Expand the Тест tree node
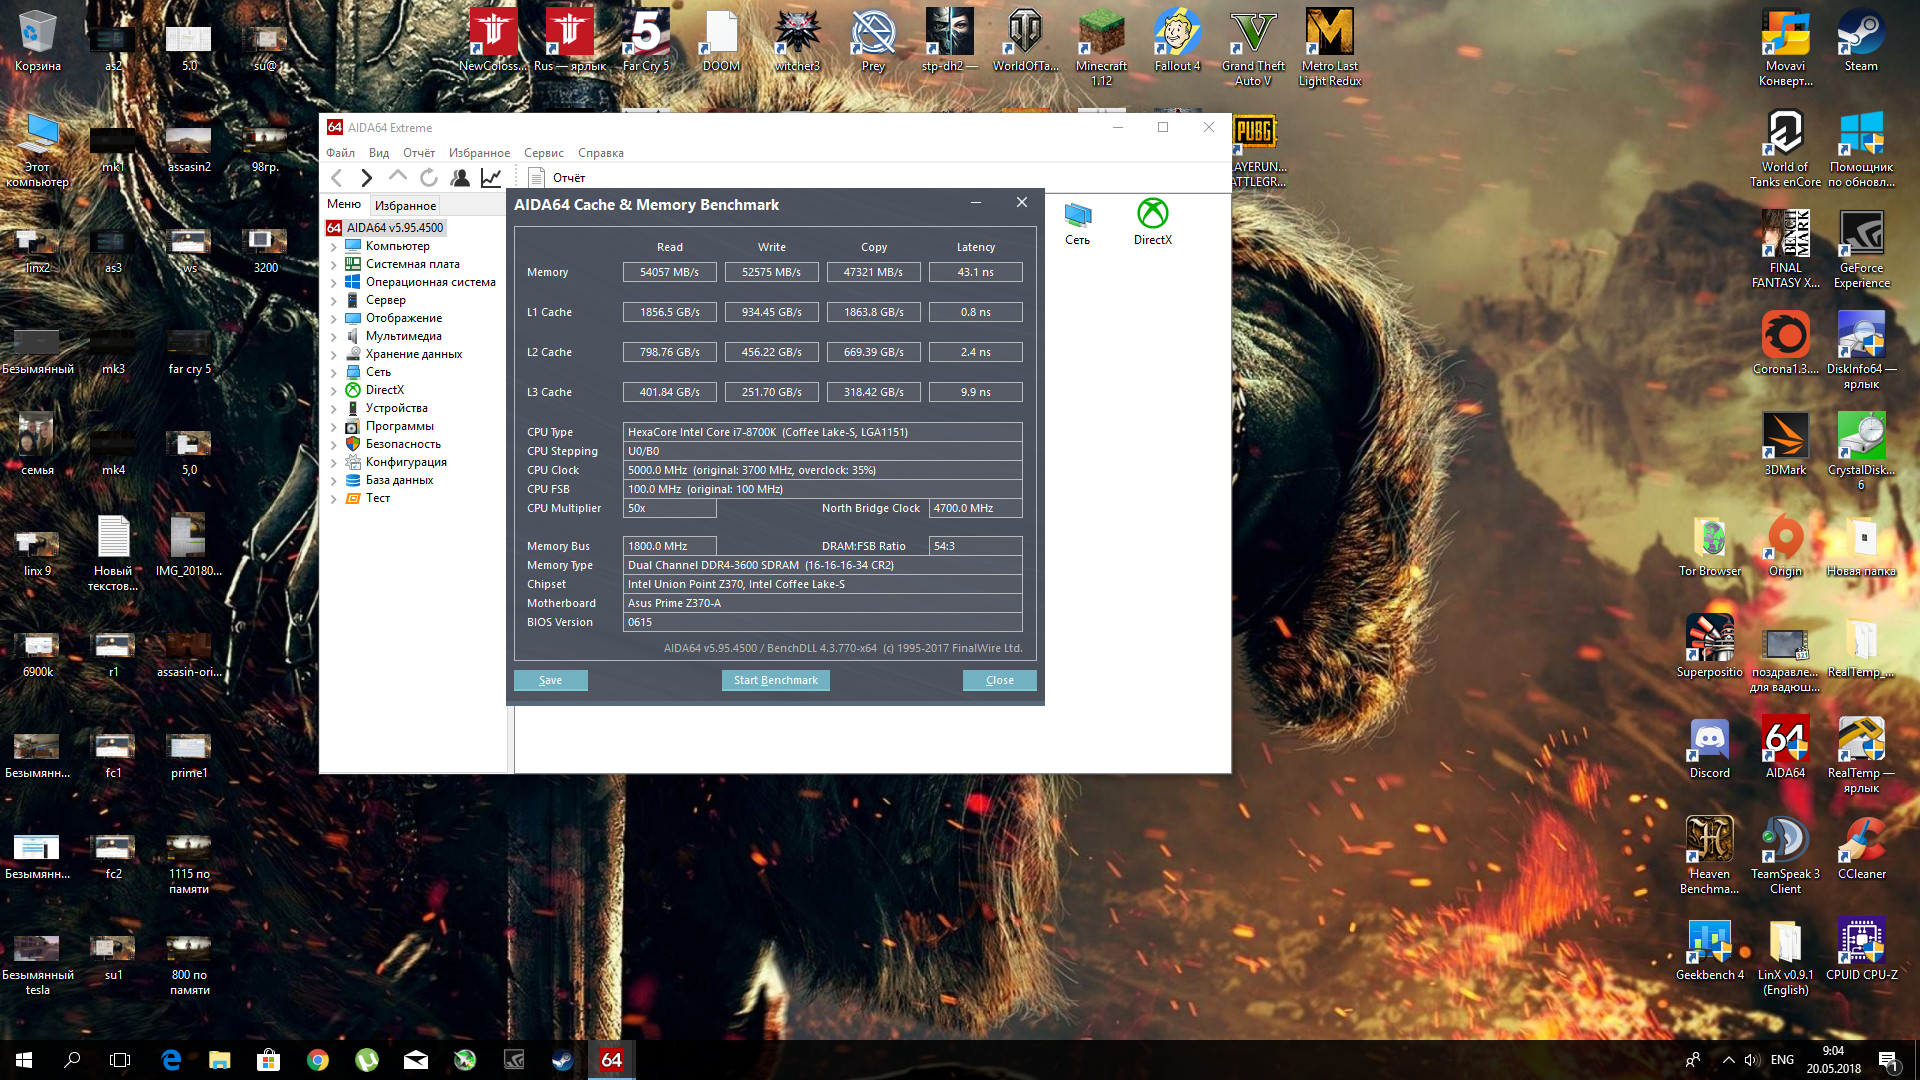Image resolution: width=1920 pixels, height=1080 pixels. pyautogui.click(x=334, y=499)
